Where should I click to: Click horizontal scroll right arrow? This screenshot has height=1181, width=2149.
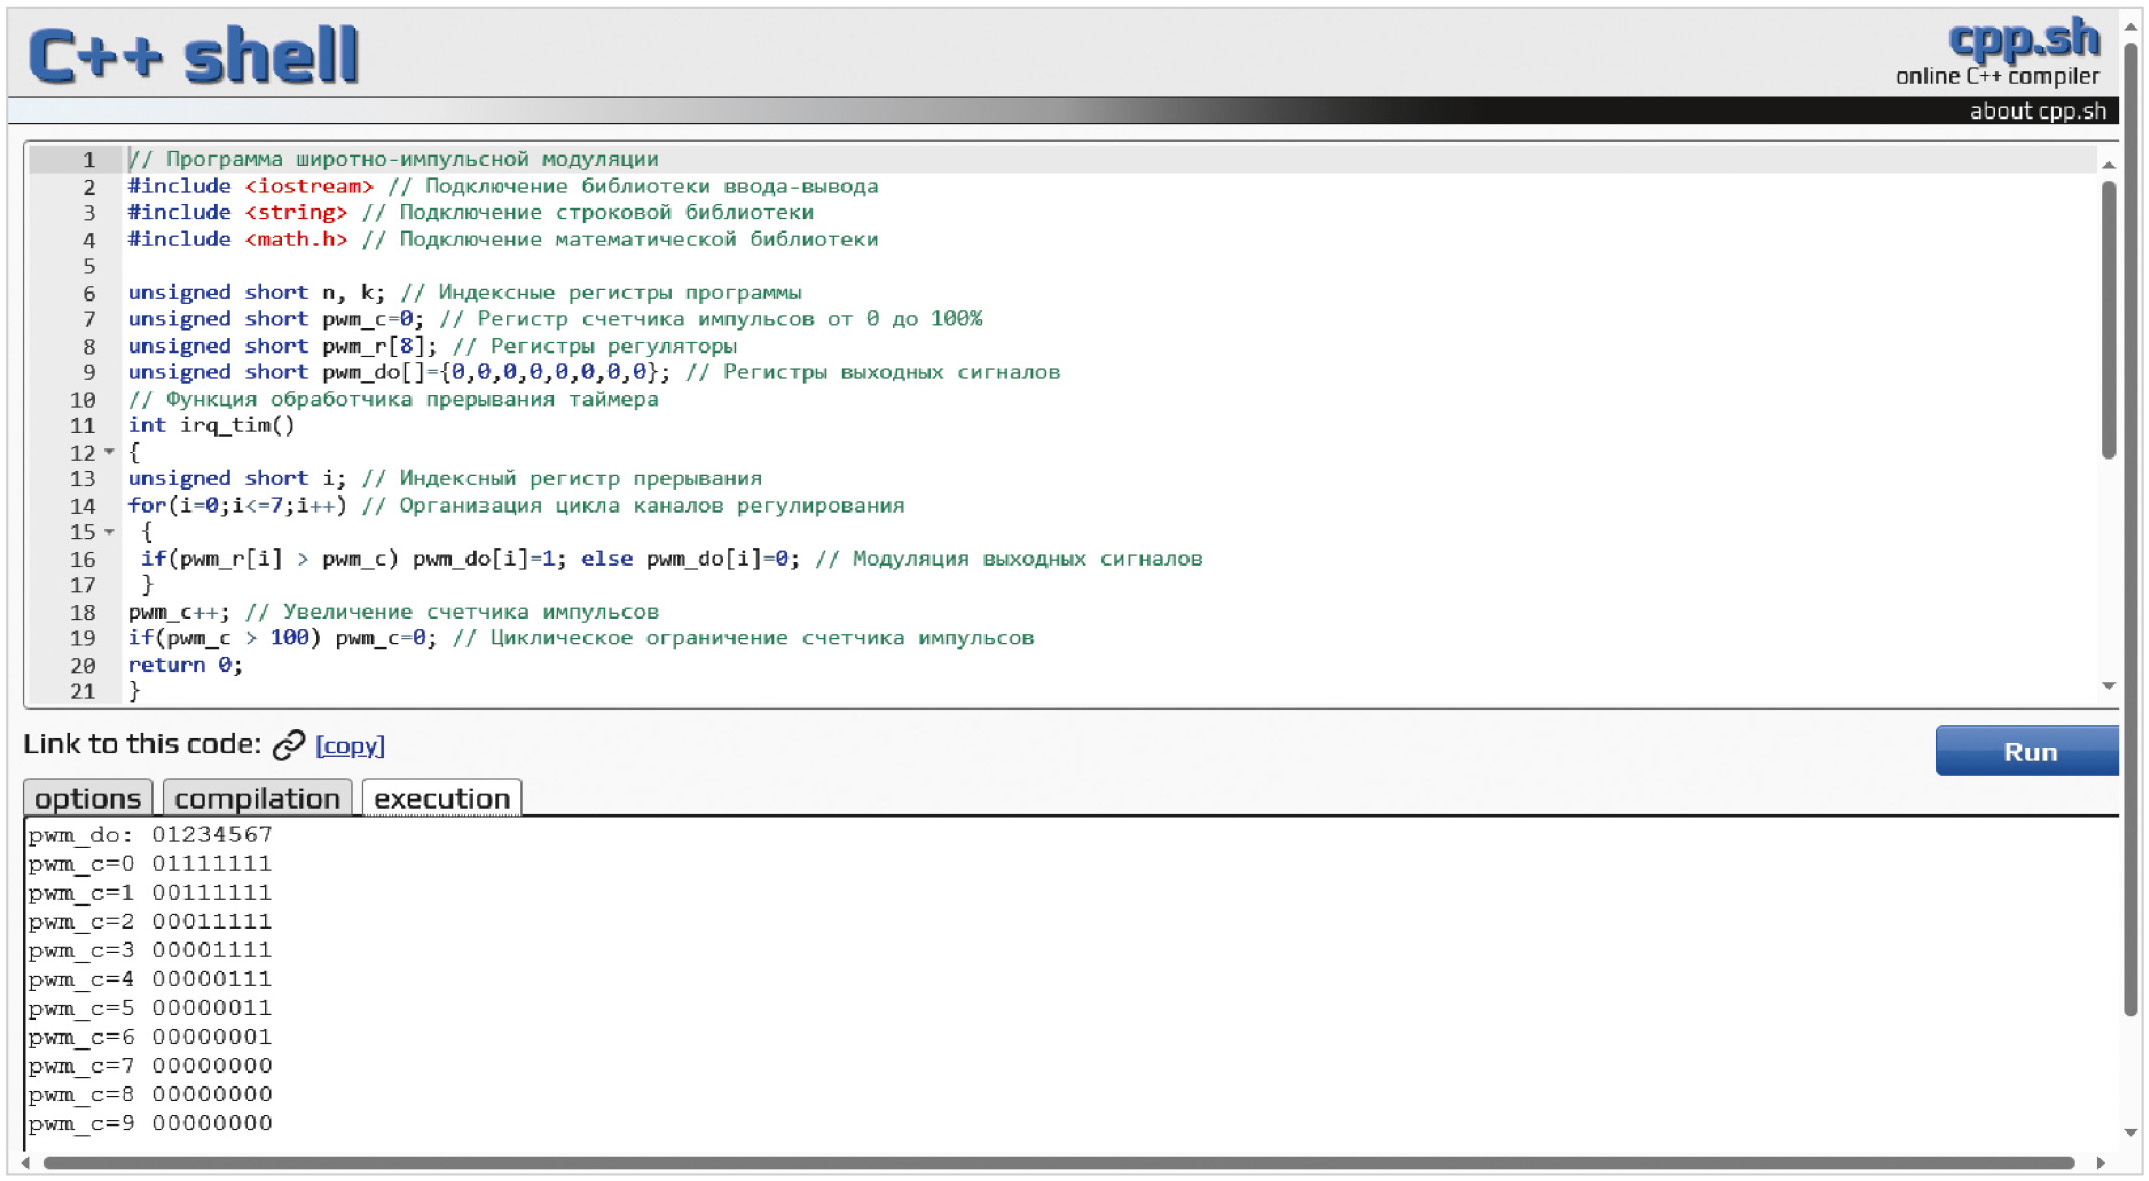pyautogui.click(x=2100, y=1162)
